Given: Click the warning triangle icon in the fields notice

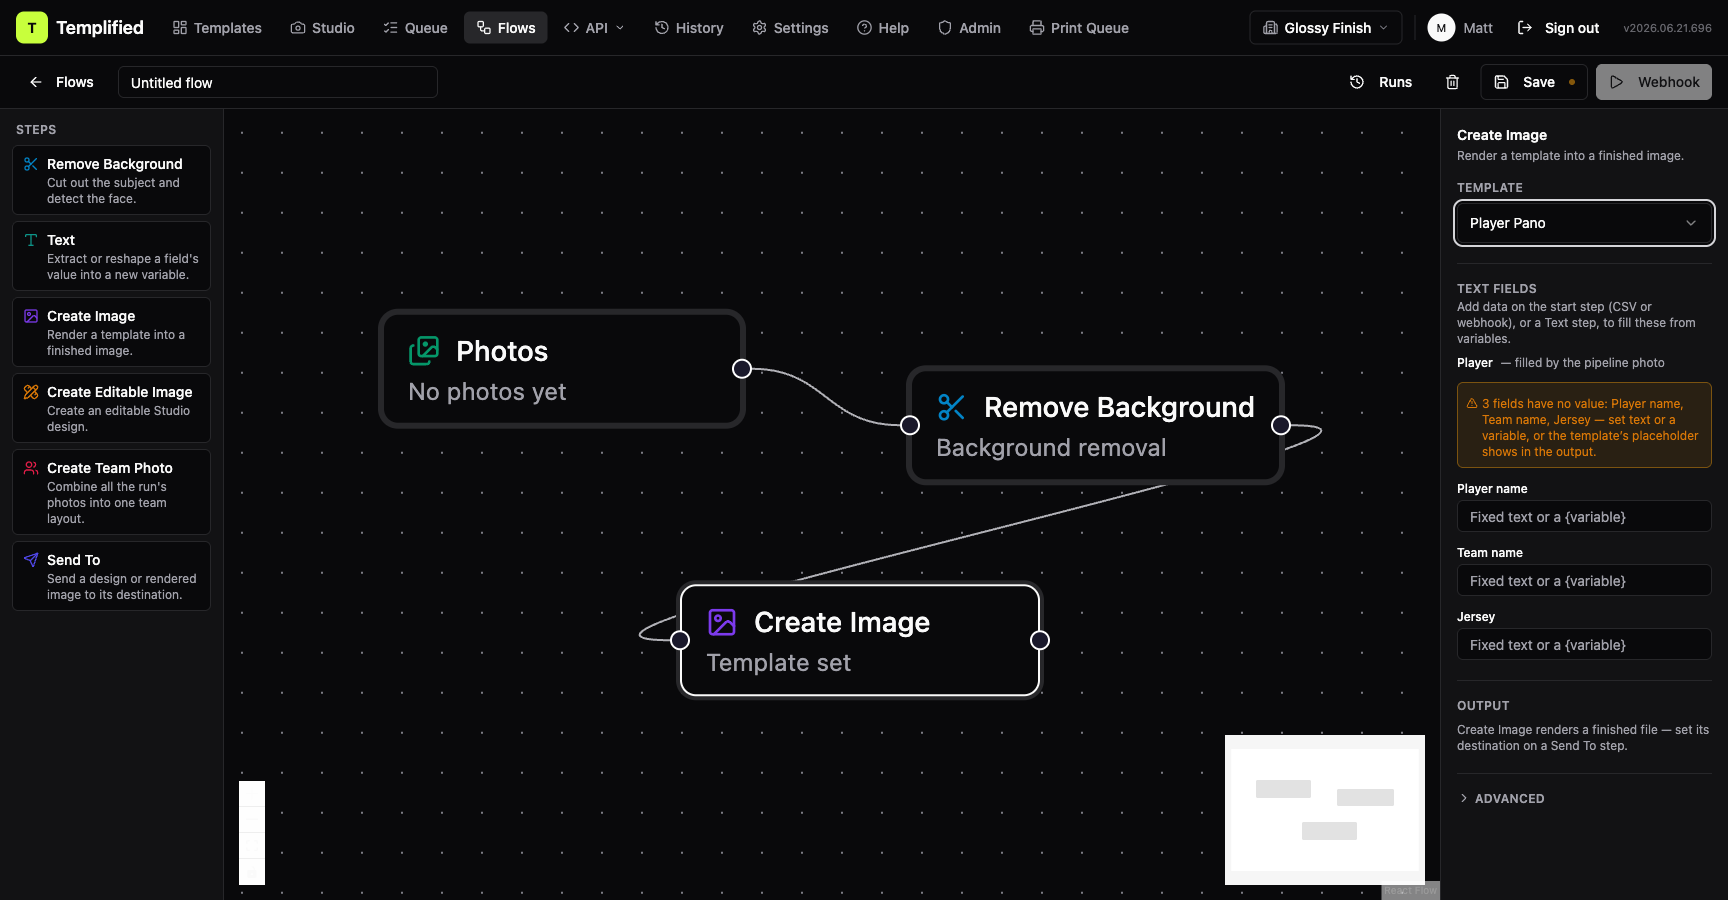Looking at the screenshot, I should 1472,404.
